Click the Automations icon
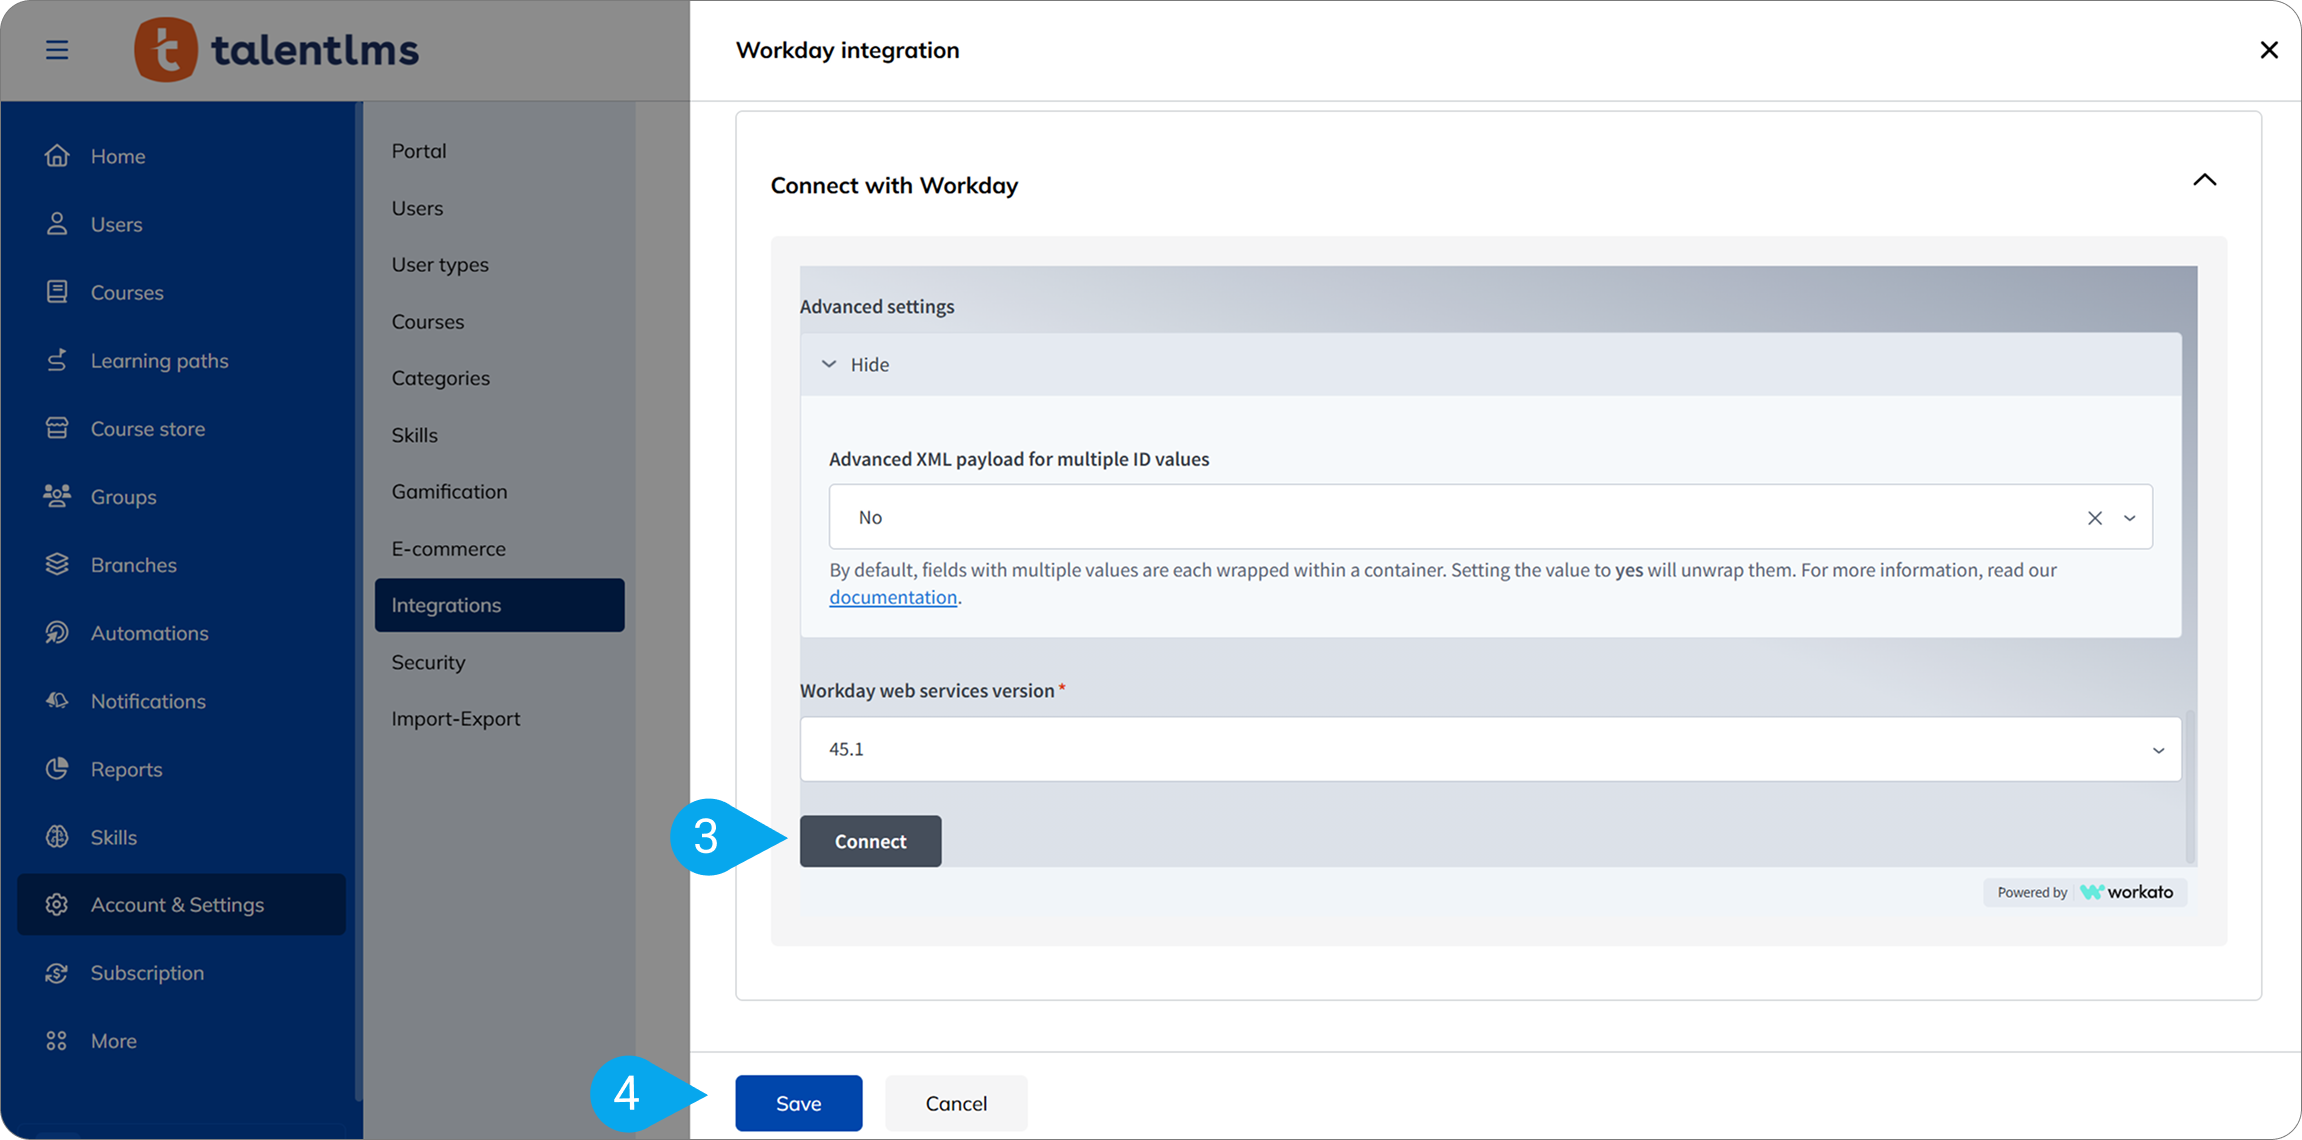Screen dimensions: 2302x1140 click(x=57, y=632)
